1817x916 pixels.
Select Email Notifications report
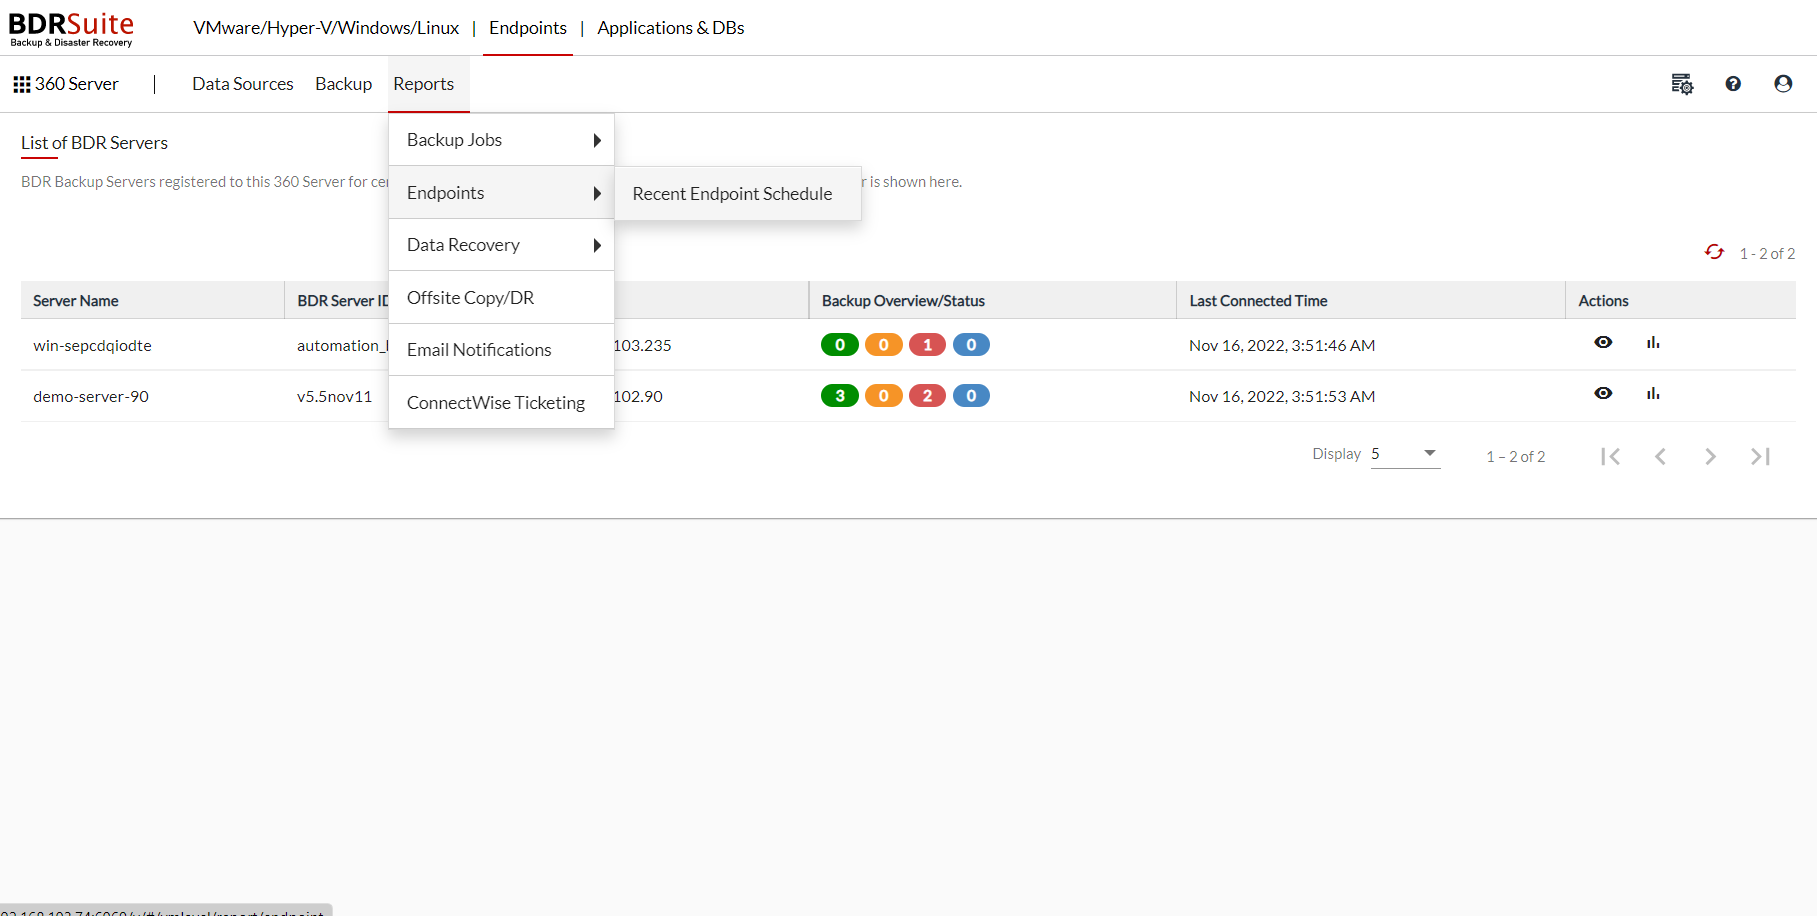501,350
